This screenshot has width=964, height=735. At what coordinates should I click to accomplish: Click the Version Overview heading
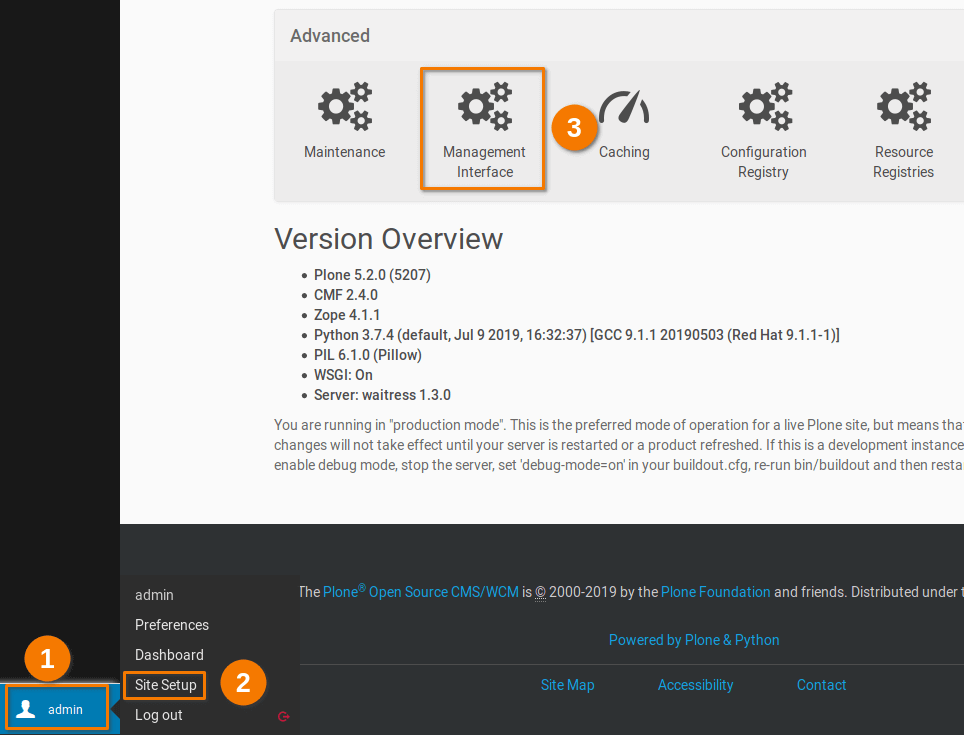(389, 238)
